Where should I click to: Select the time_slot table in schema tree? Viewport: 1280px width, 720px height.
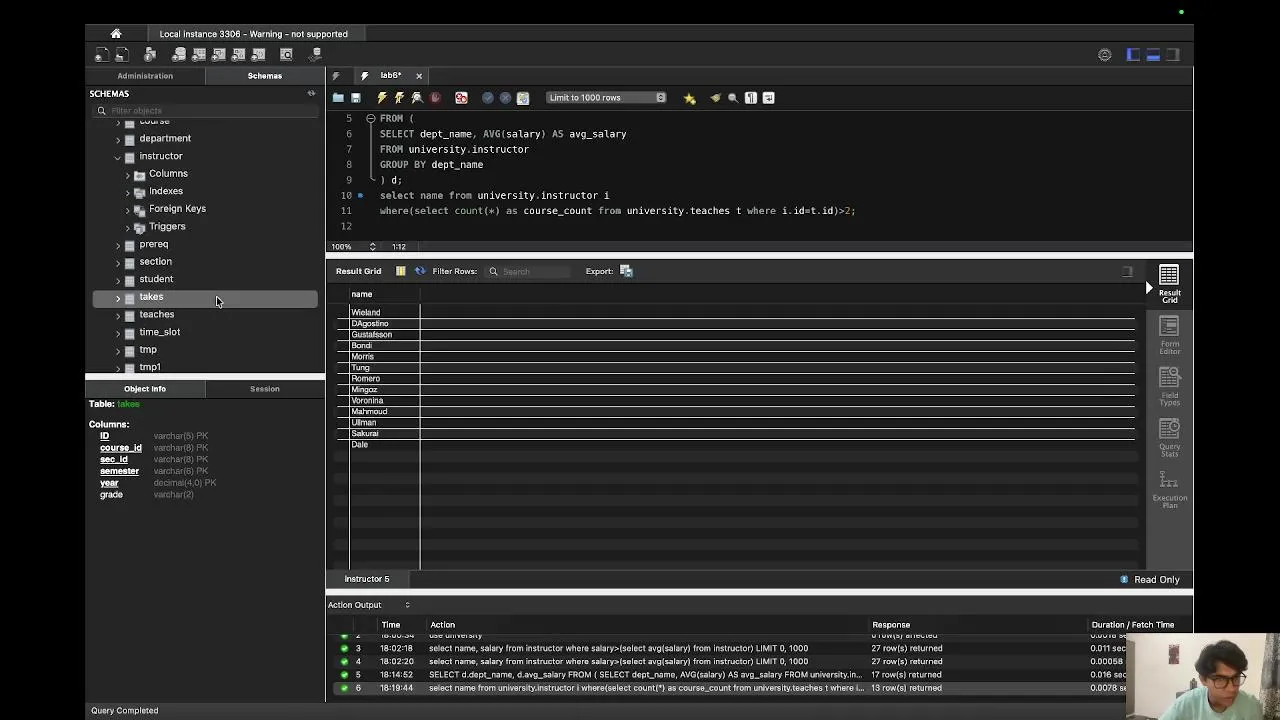[x=160, y=332]
